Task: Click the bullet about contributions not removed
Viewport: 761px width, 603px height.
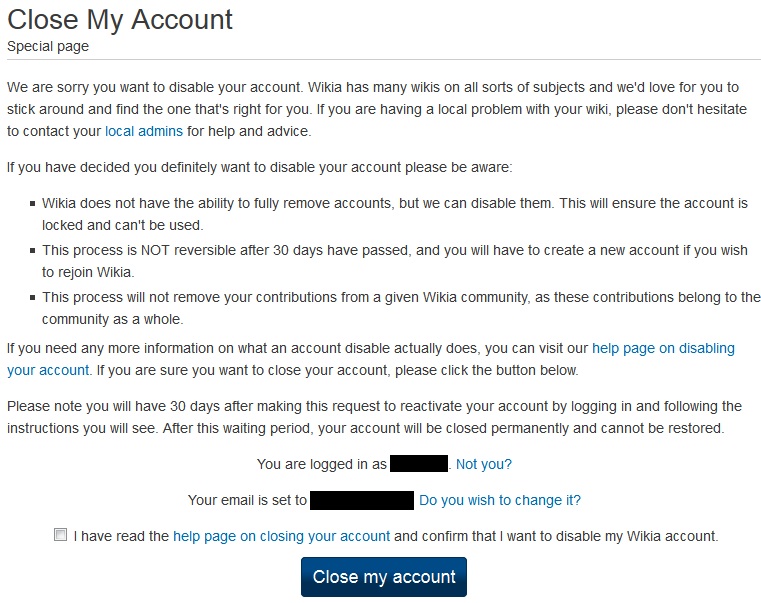Action: (400, 308)
